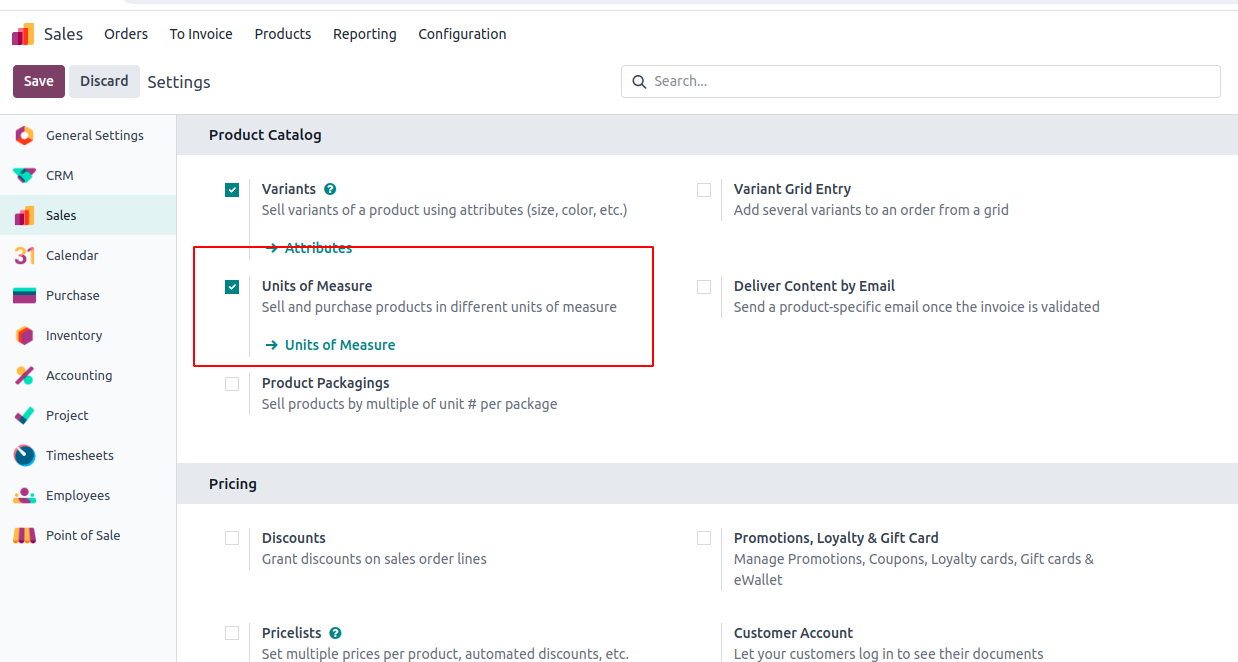Image resolution: width=1238 pixels, height=662 pixels.
Task: Enable the Product Packagings checkbox
Action: click(232, 384)
